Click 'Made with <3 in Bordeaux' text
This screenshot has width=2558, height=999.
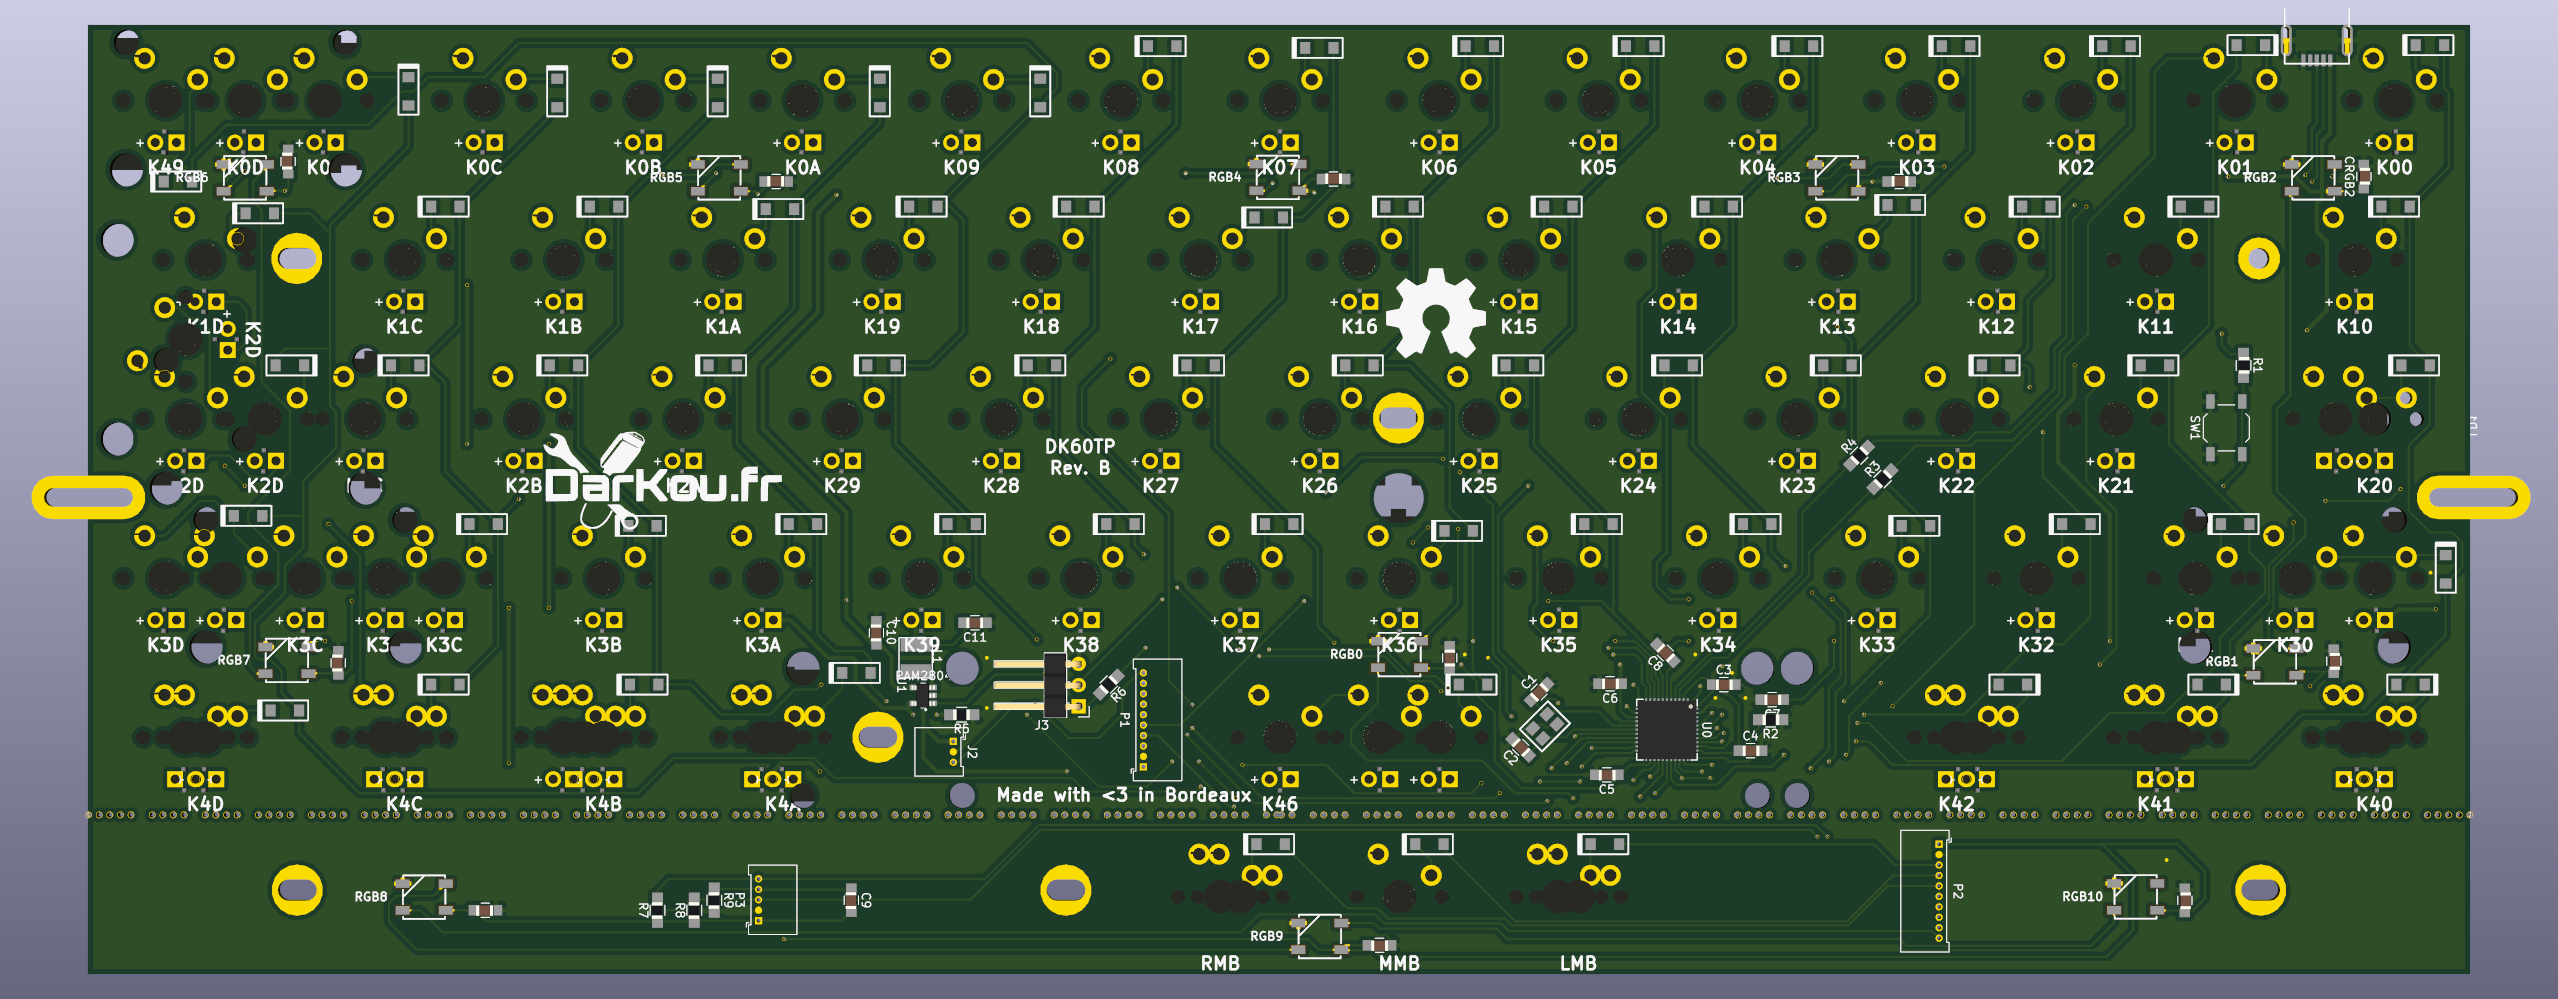1123,795
